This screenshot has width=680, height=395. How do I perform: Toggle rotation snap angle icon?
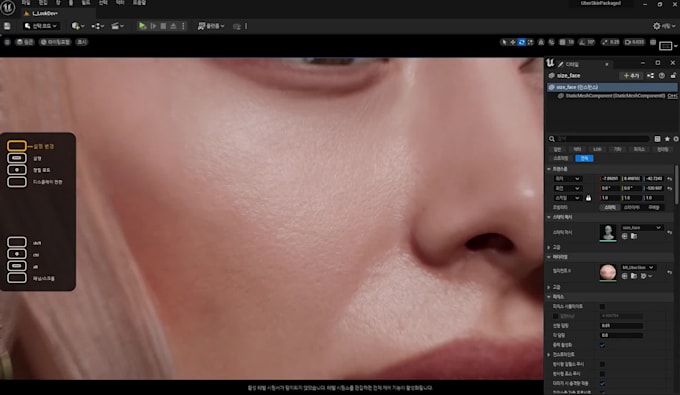tap(582, 42)
